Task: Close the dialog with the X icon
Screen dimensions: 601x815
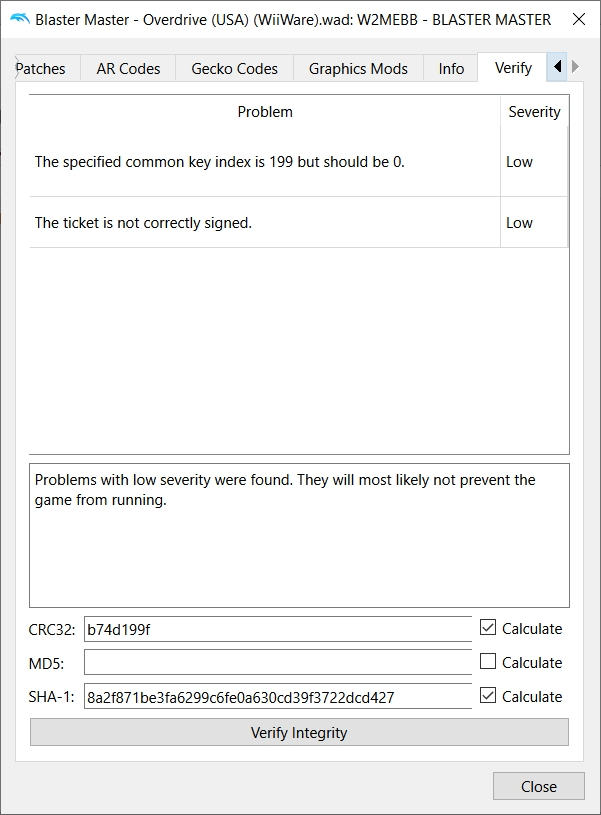Action: (x=579, y=19)
